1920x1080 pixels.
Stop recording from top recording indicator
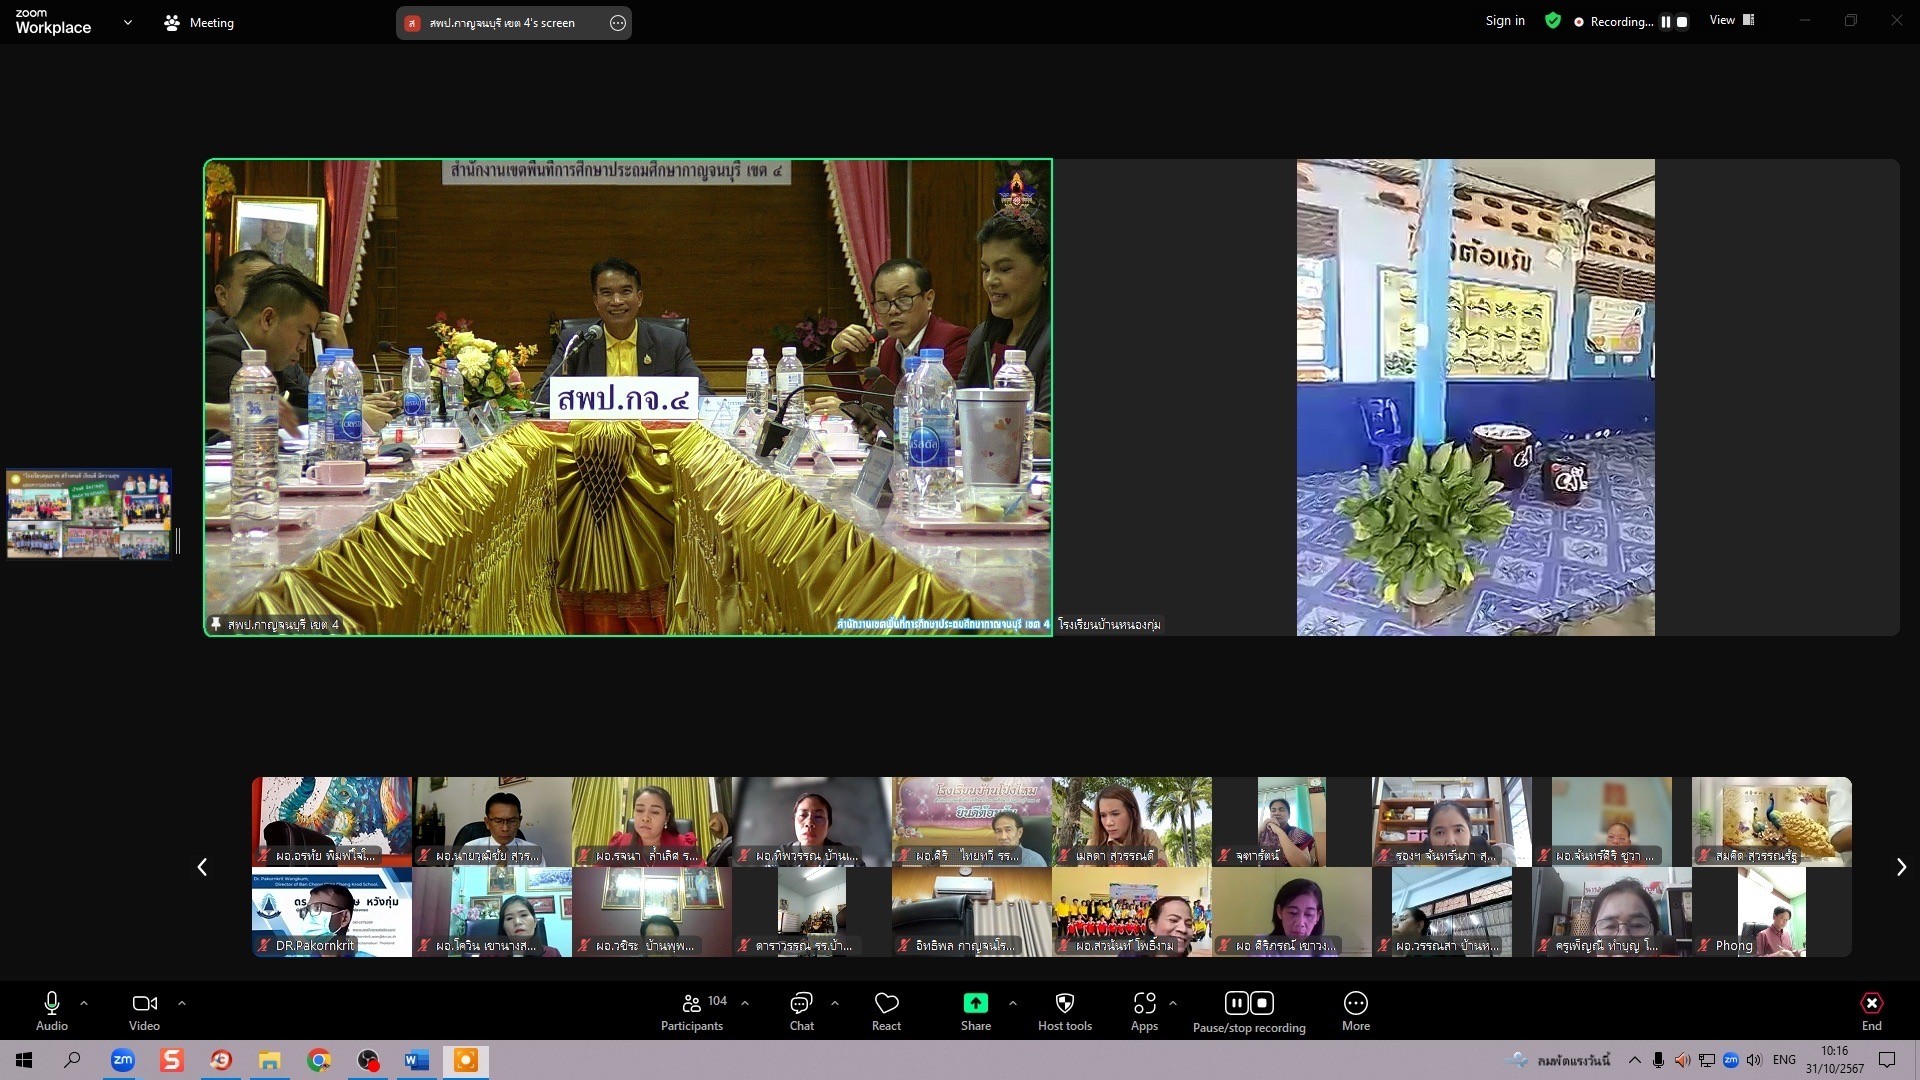point(1682,22)
